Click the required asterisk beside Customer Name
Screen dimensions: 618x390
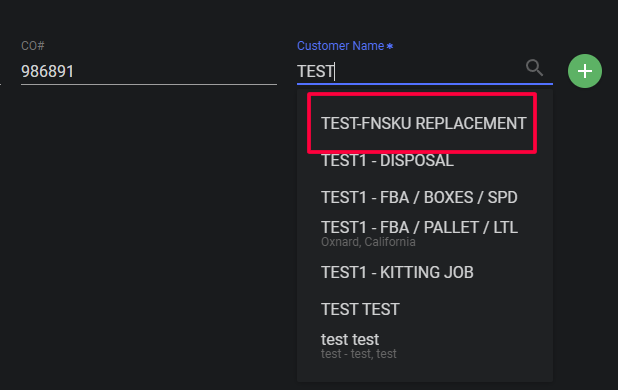tap(390, 46)
